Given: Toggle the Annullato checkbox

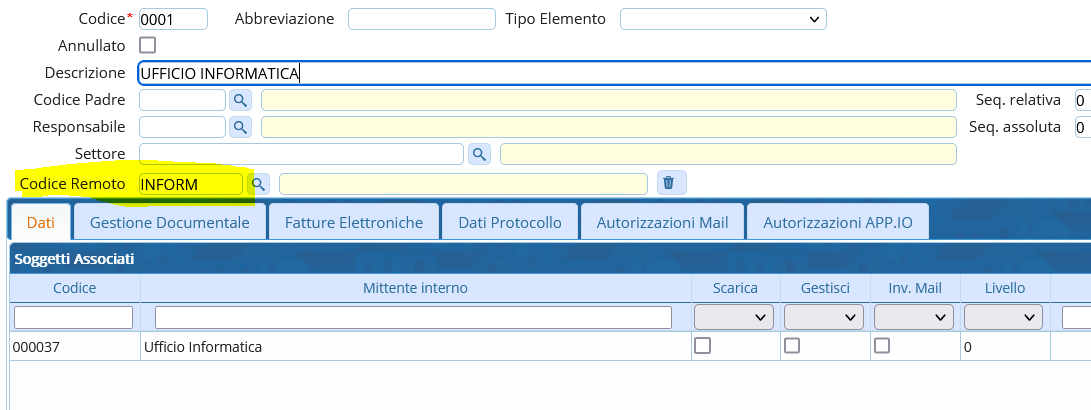Looking at the screenshot, I should [x=148, y=45].
